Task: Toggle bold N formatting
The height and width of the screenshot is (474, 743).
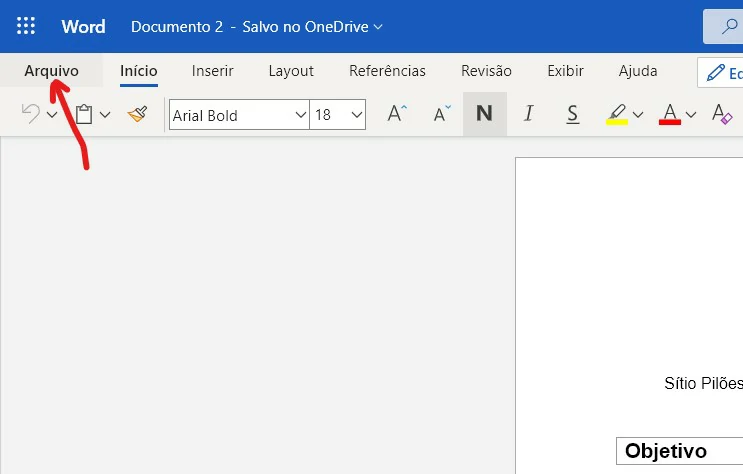Action: click(x=484, y=114)
